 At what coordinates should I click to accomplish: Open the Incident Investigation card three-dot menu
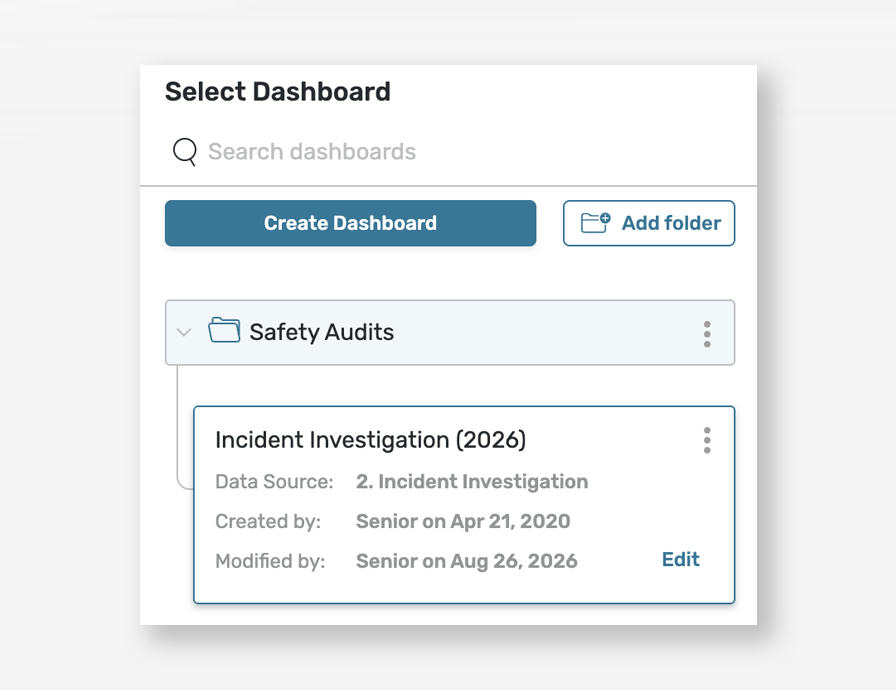(x=707, y=440)
